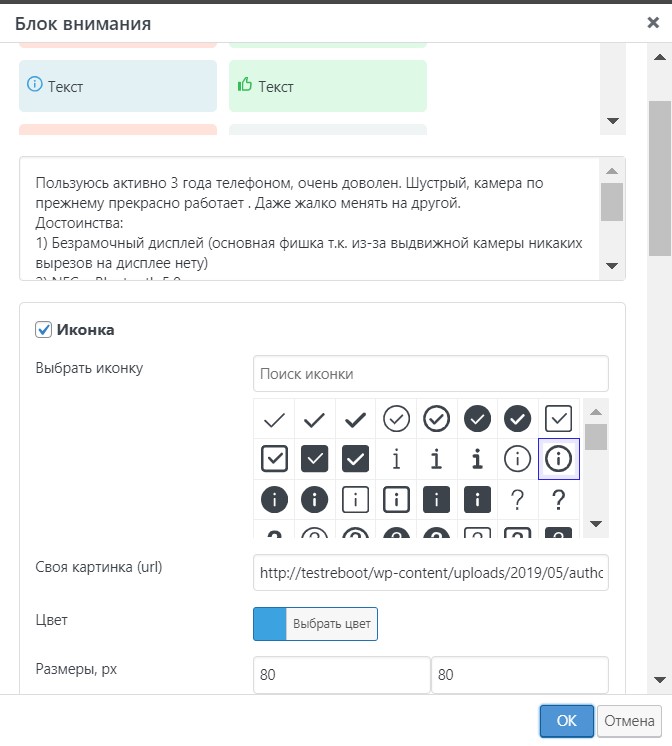Click the icon grid scroll-down arrow
The width and height of the screenshot is (672, 746).
596,524
